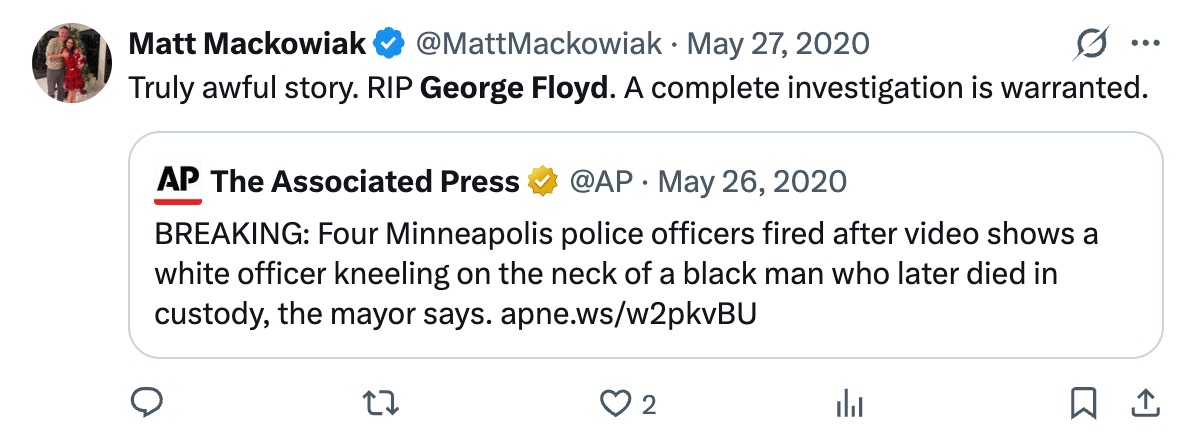Click the Associated Press AP logo
The width and height of the screenshot is (1196, 436).
tap(179, 181)
